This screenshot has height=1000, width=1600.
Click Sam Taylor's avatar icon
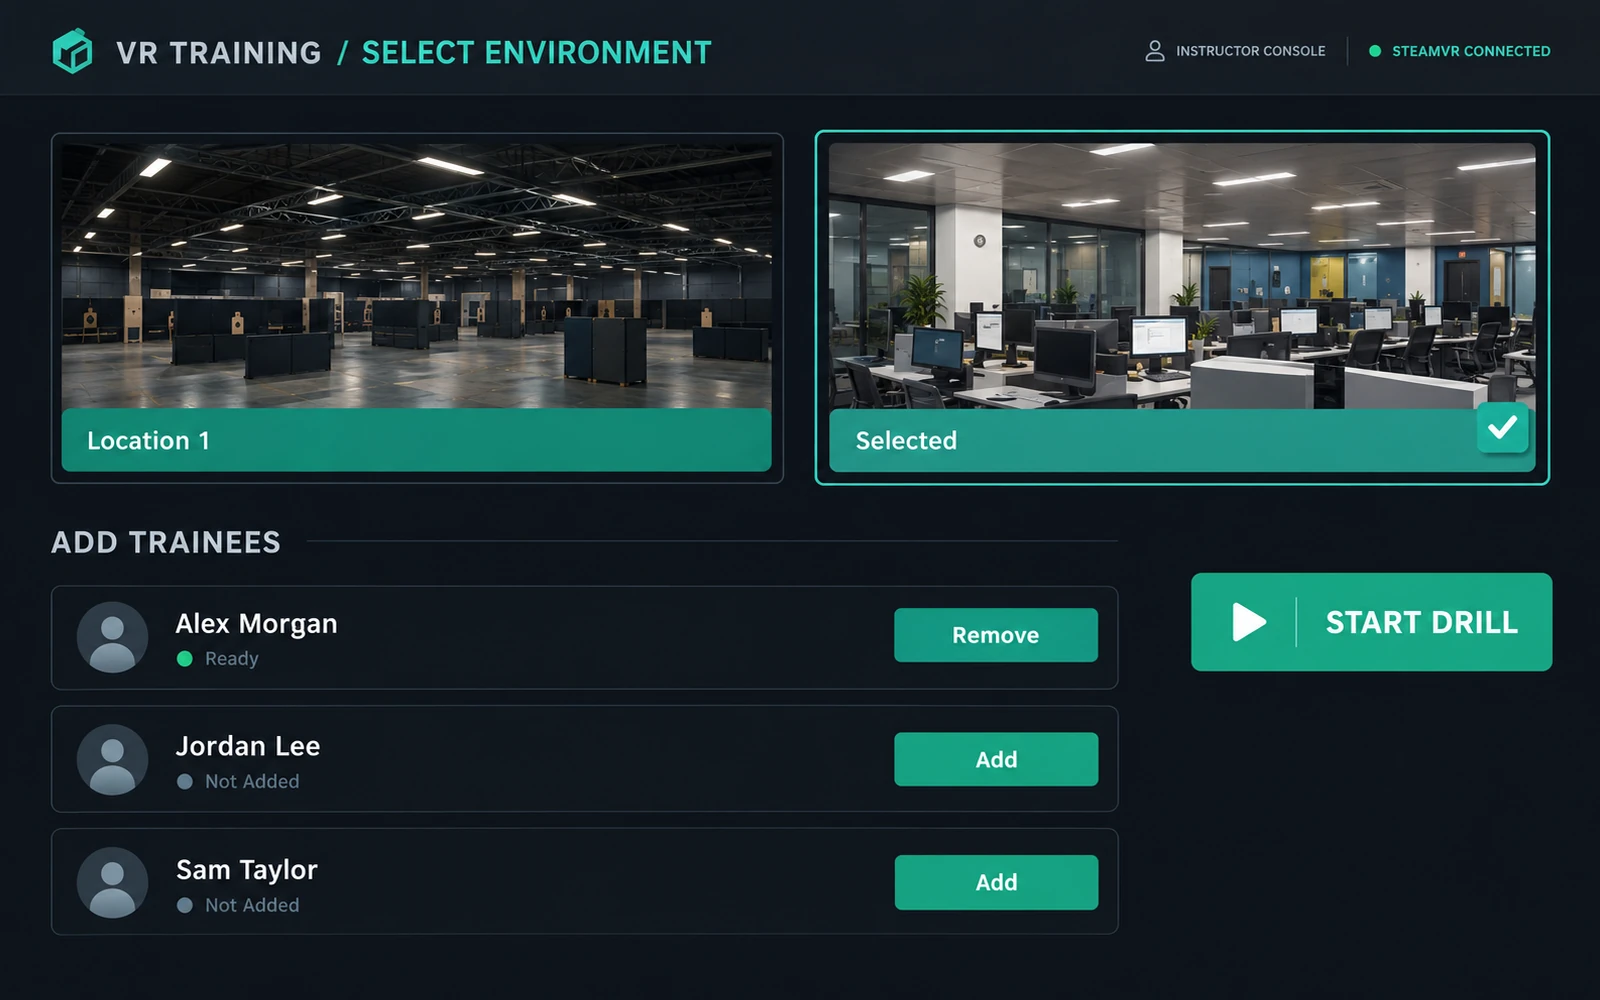[112, 883]
